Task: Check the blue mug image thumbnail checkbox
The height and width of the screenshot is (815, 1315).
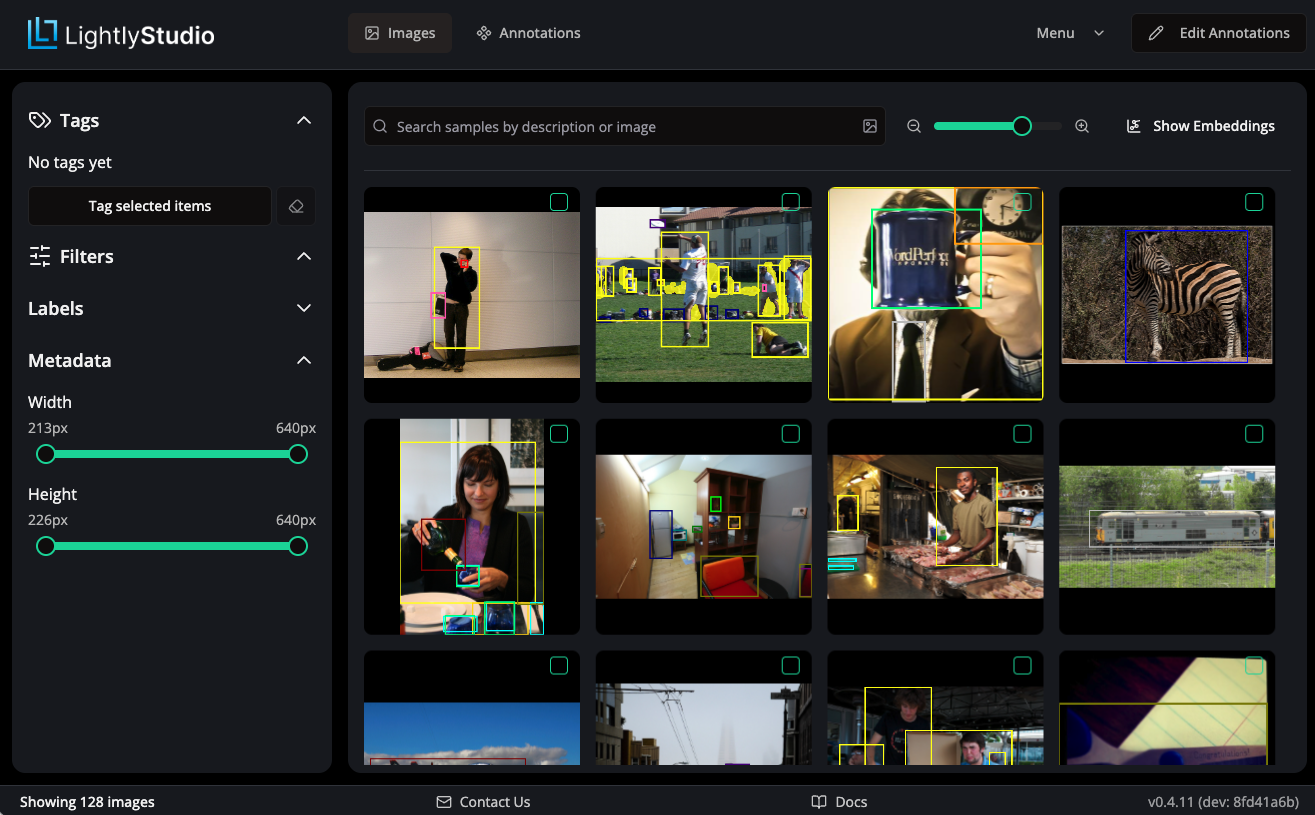Action: click(1022, 202)
